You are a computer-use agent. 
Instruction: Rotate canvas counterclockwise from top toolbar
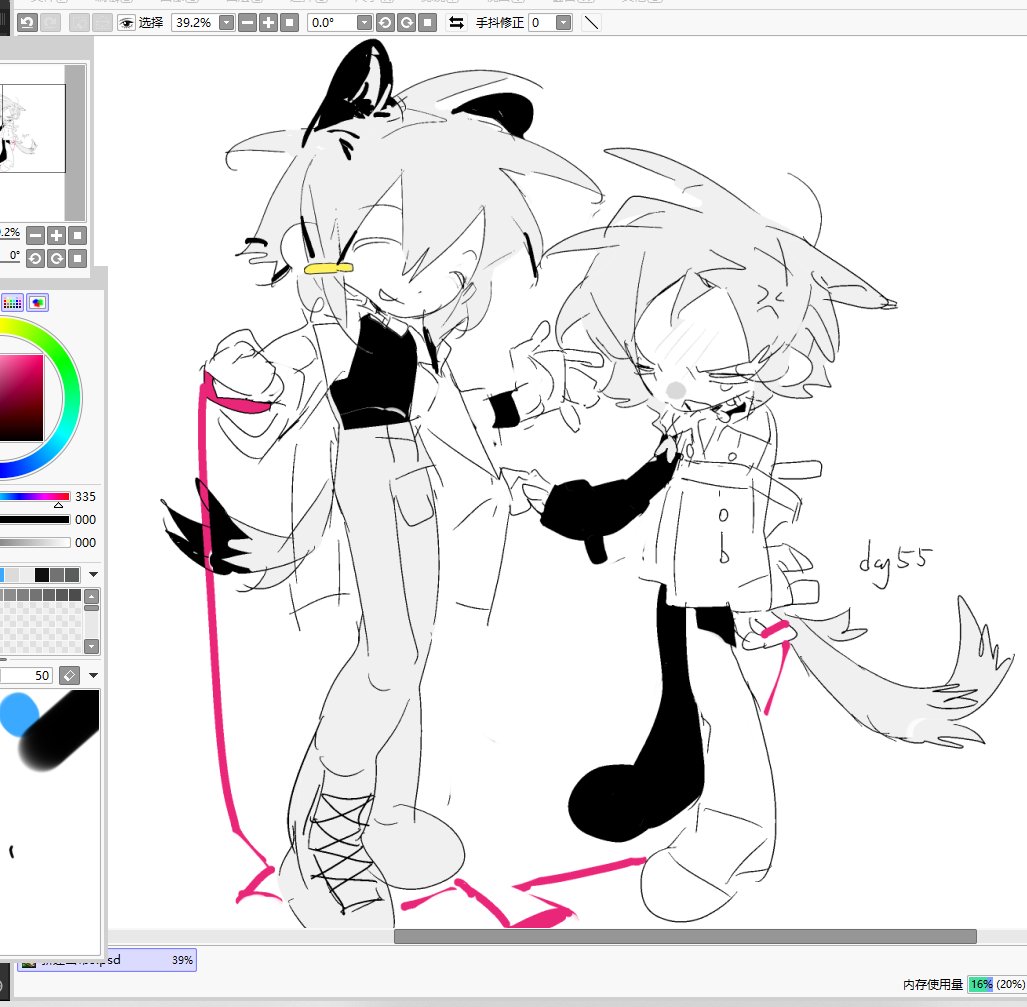pyautogui.click(x=385, y=23)
